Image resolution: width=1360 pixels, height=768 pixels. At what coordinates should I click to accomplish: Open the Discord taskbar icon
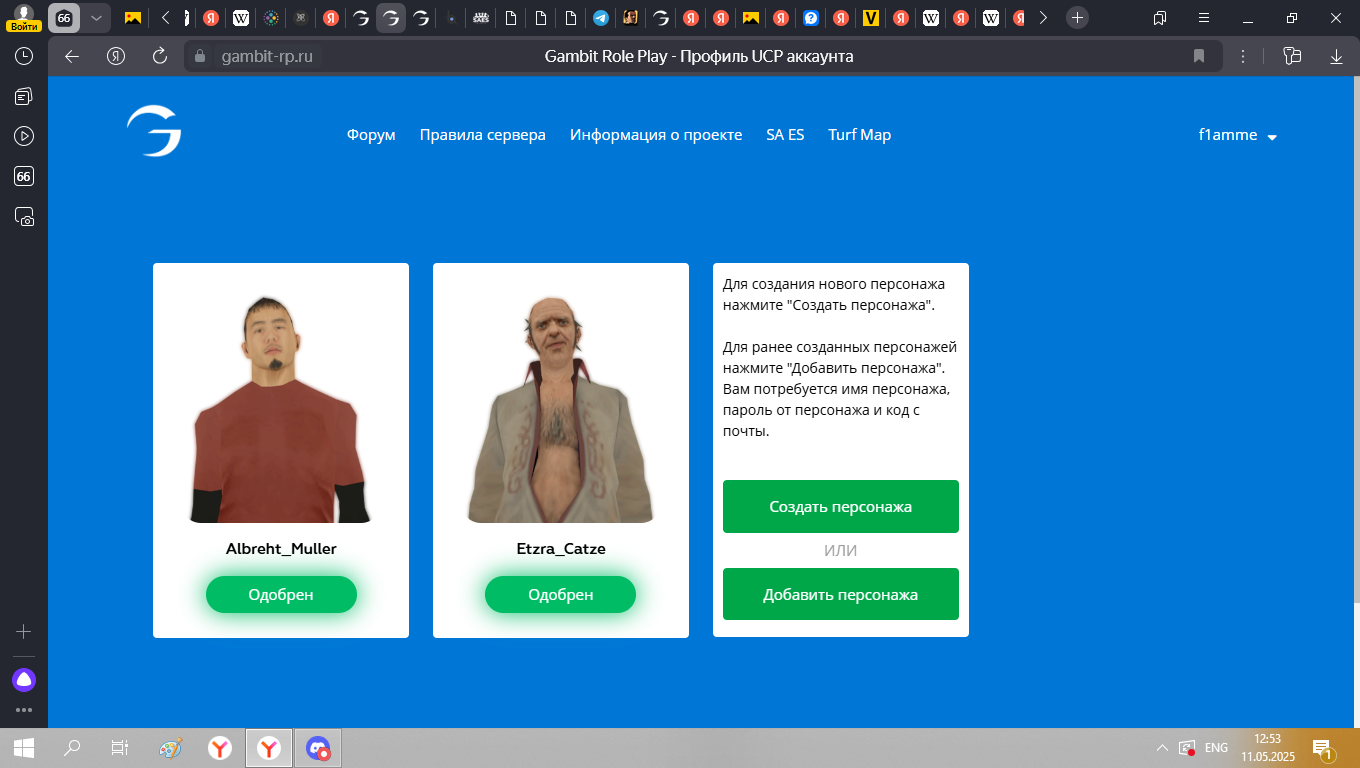318,747
